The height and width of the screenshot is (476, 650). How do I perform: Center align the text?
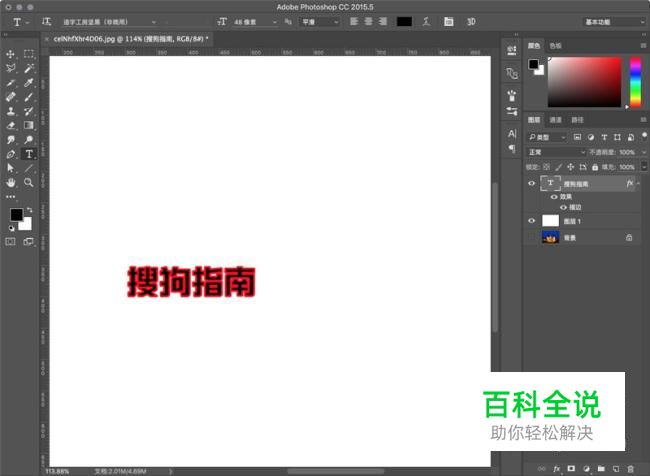pos(369,22)
